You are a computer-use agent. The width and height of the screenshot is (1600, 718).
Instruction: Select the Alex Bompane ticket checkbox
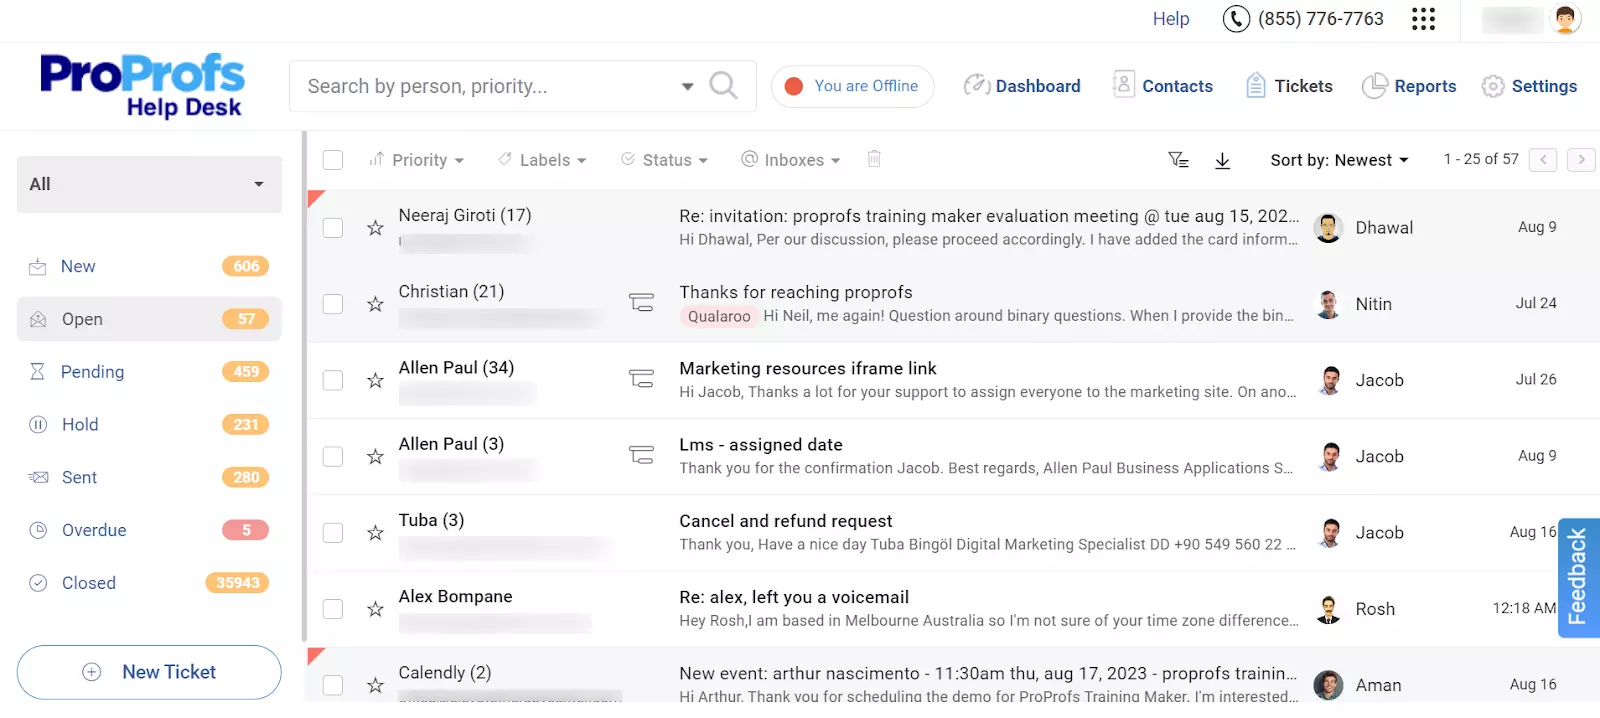coord(333,609)
